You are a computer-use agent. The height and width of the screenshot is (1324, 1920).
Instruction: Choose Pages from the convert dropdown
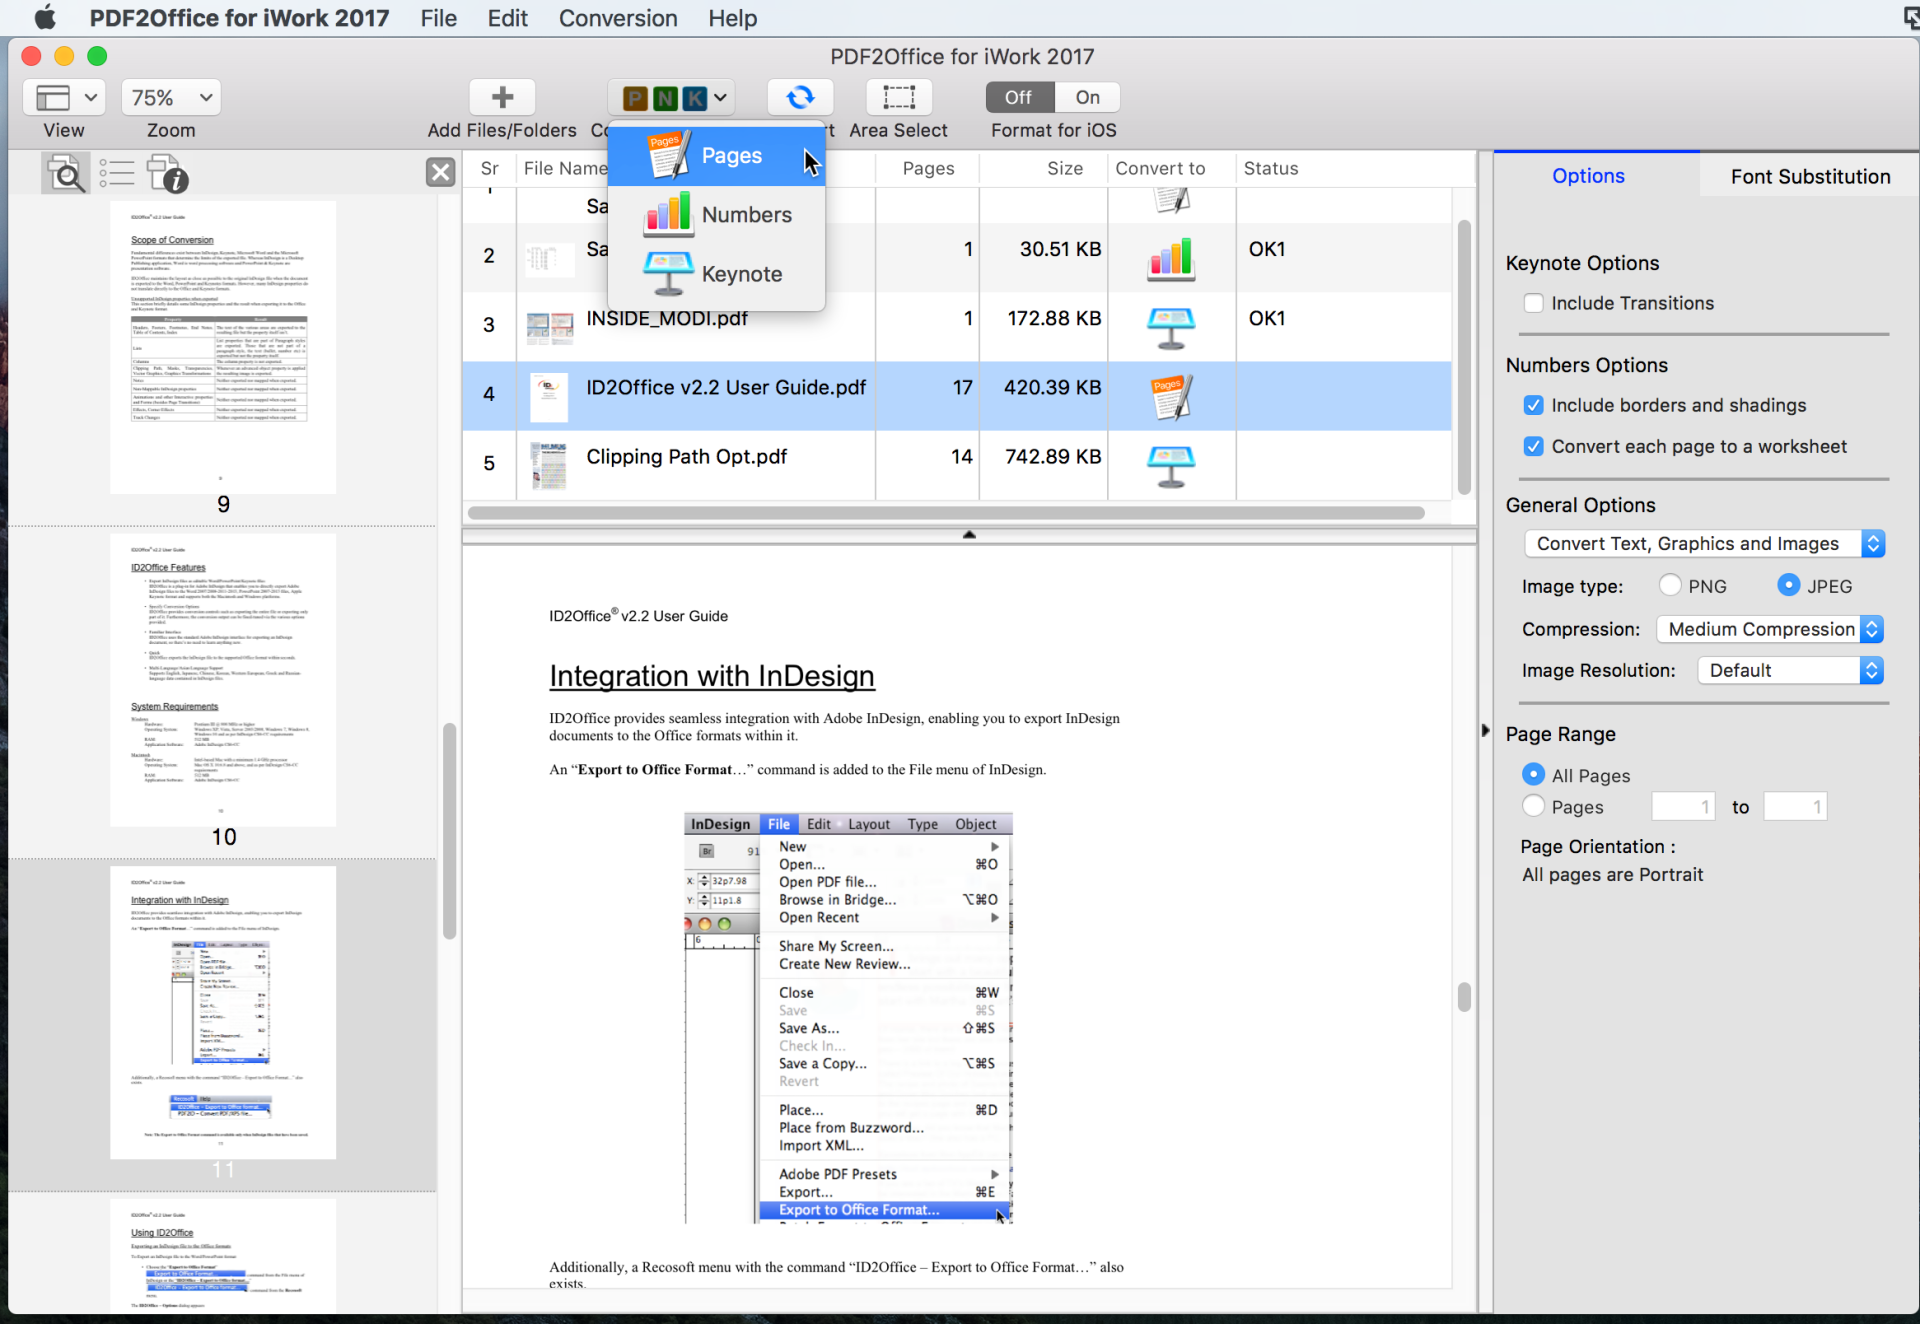tap(717, 156)
